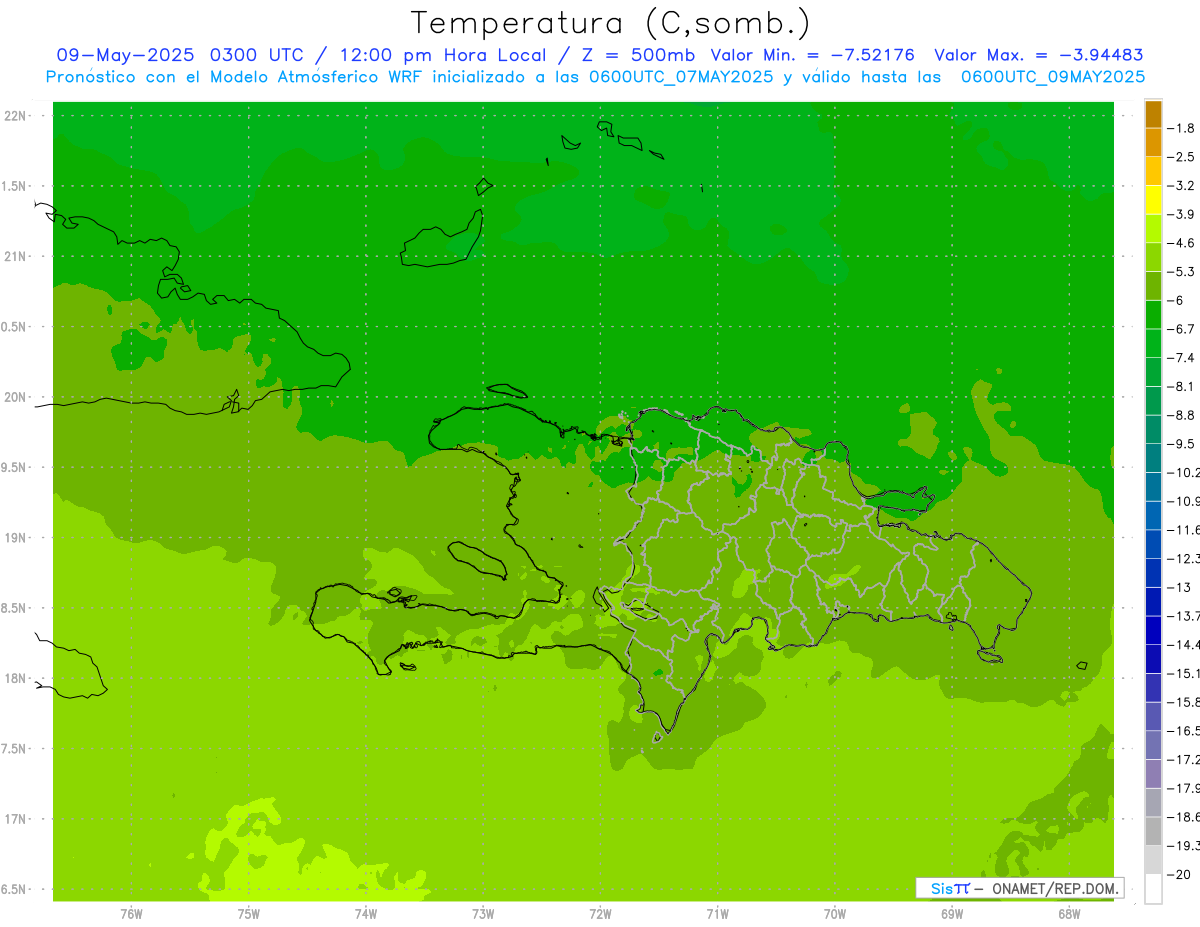Click the '-14.4' color bar value
The width and height of the screenshot is (1200, 927).
tap(1184, 644)
